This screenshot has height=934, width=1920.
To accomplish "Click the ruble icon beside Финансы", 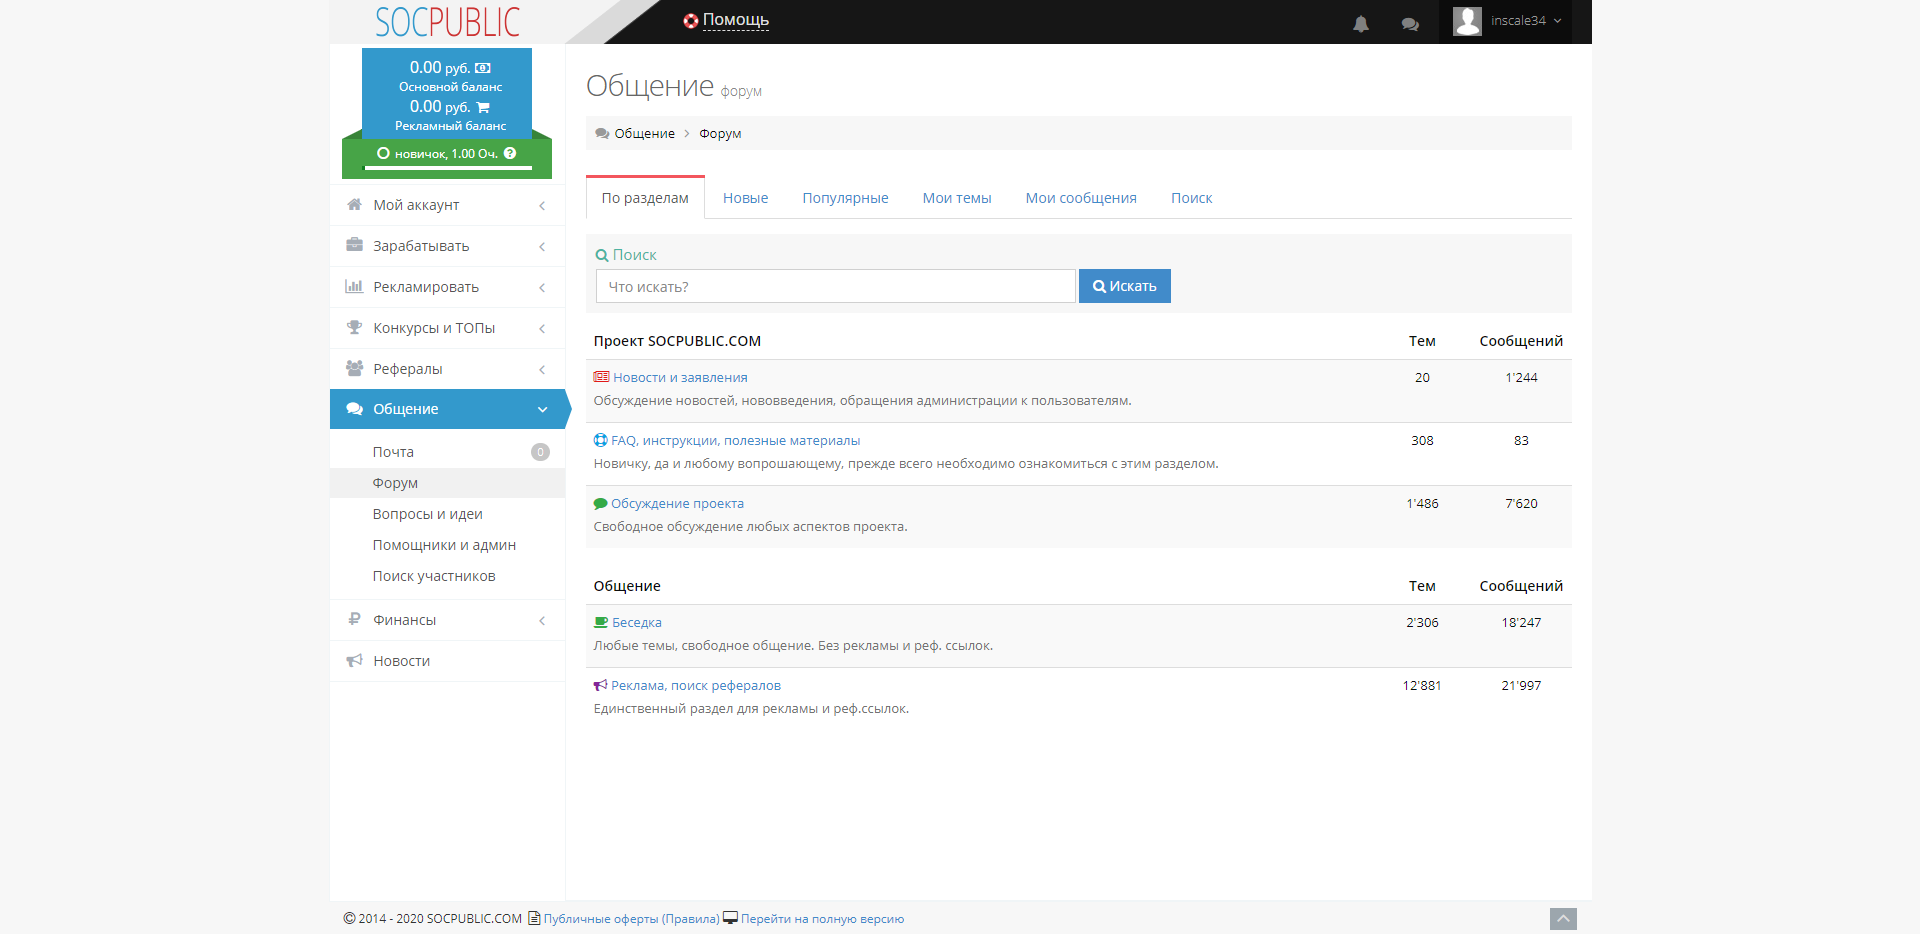I will click(x=354, y=619).
